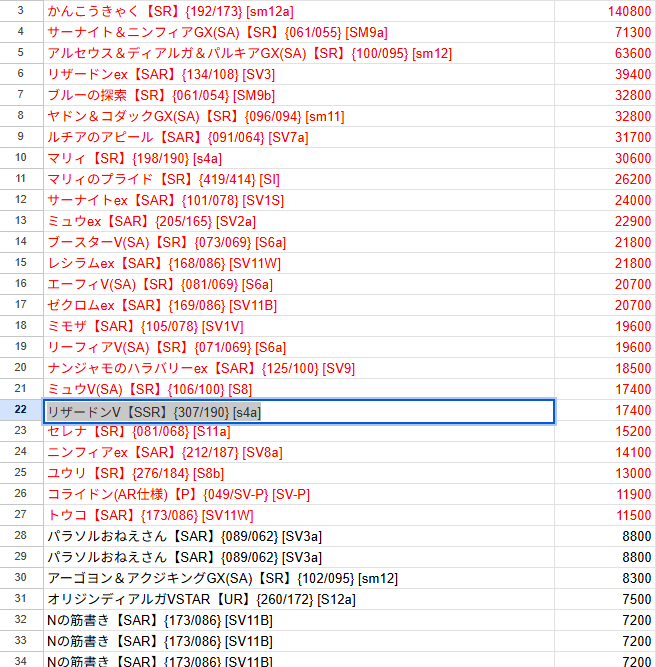The width and height of the screenshot is (656, 667).
Task: Click the price cell 24000
Action: pyautogui.click(x=605, y=200)
